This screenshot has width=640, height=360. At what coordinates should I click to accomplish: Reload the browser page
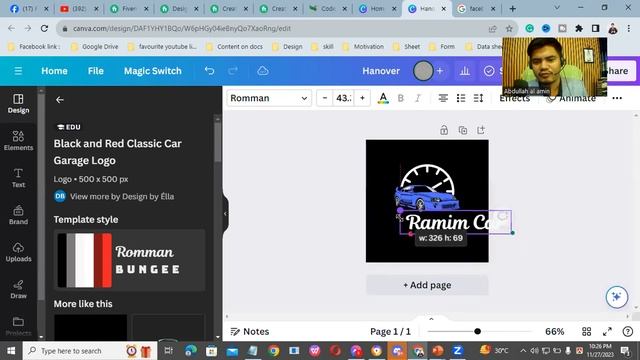coord(44,28)
